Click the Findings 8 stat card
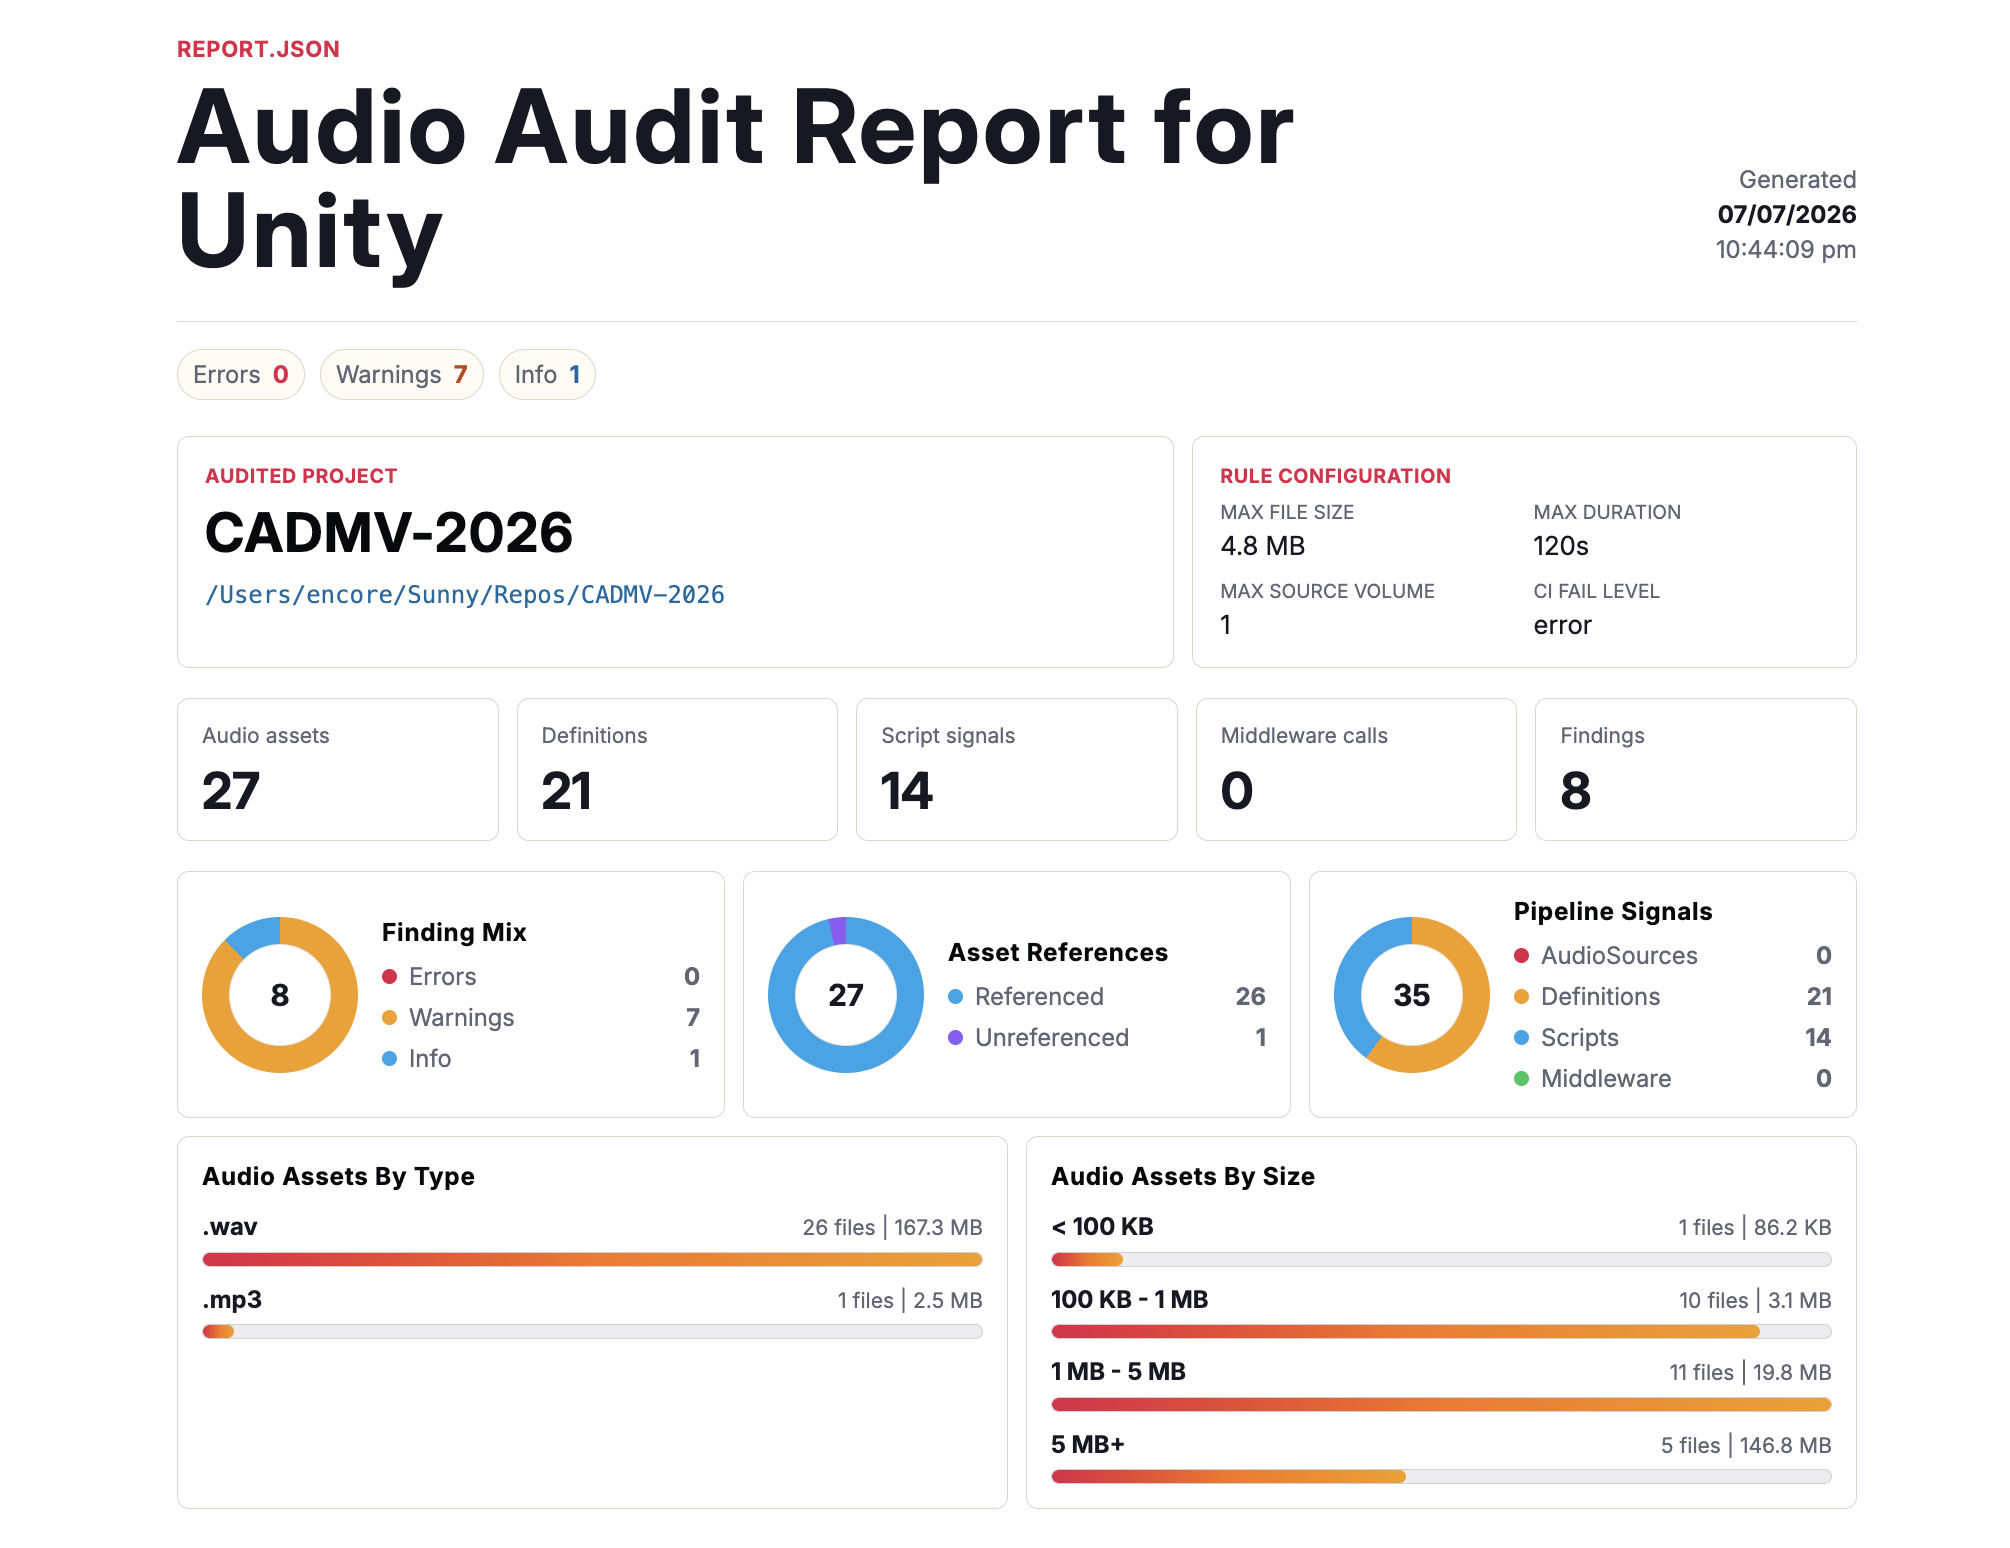The height and width of the screenshot is (1548, 2010). pos(1696,769)
